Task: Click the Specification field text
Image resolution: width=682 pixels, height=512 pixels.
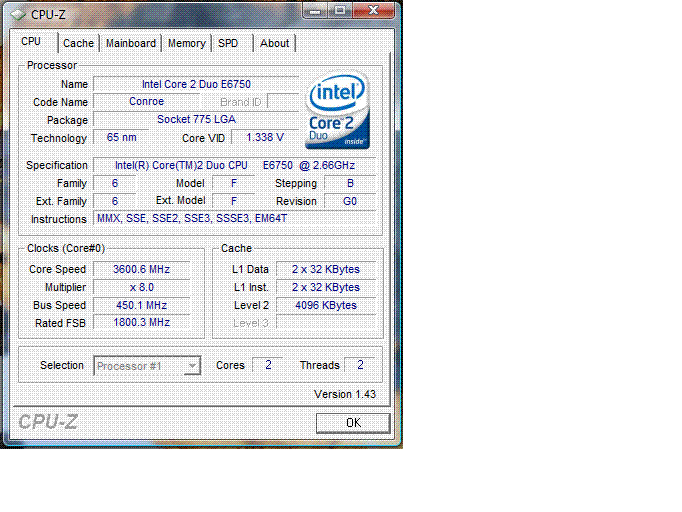Action: [234, 165]
